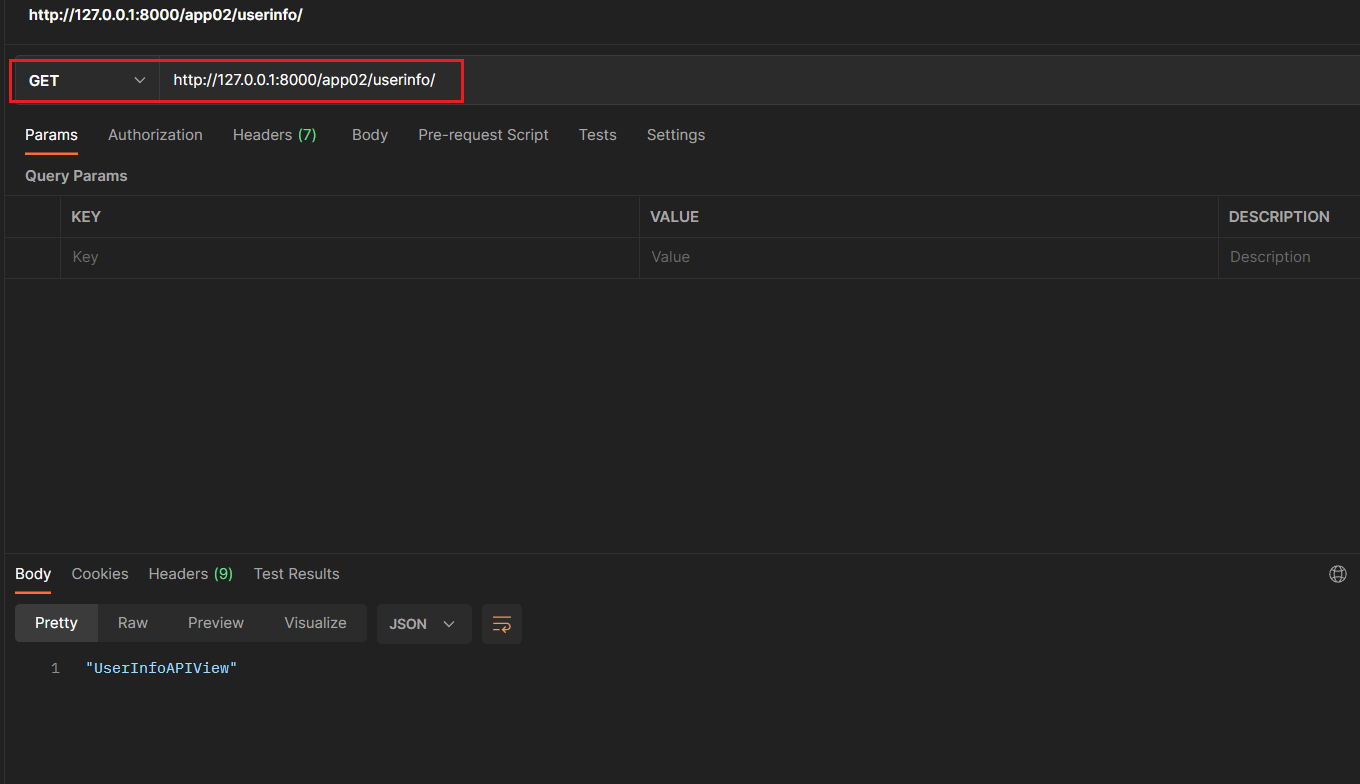Click the query param Description input
The image size is (1360, 784).
click(x=1289, y=257)
